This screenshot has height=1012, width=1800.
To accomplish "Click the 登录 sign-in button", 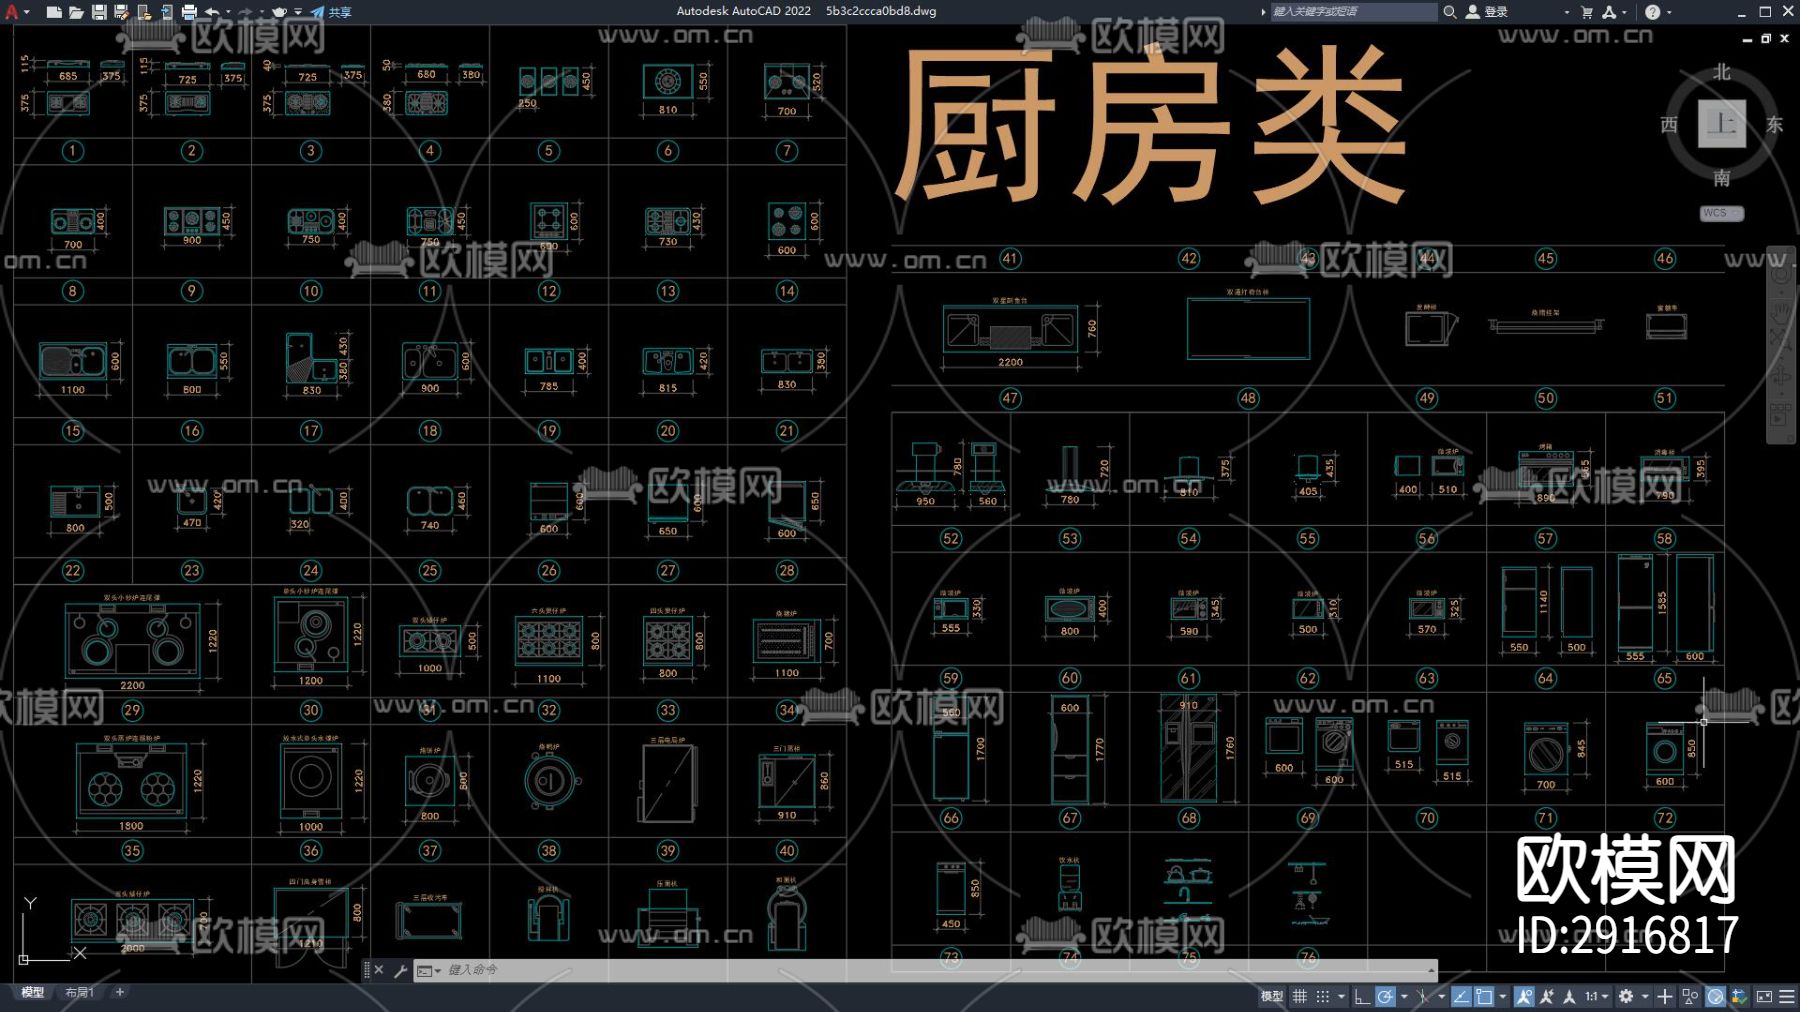I will [1487, 12].
